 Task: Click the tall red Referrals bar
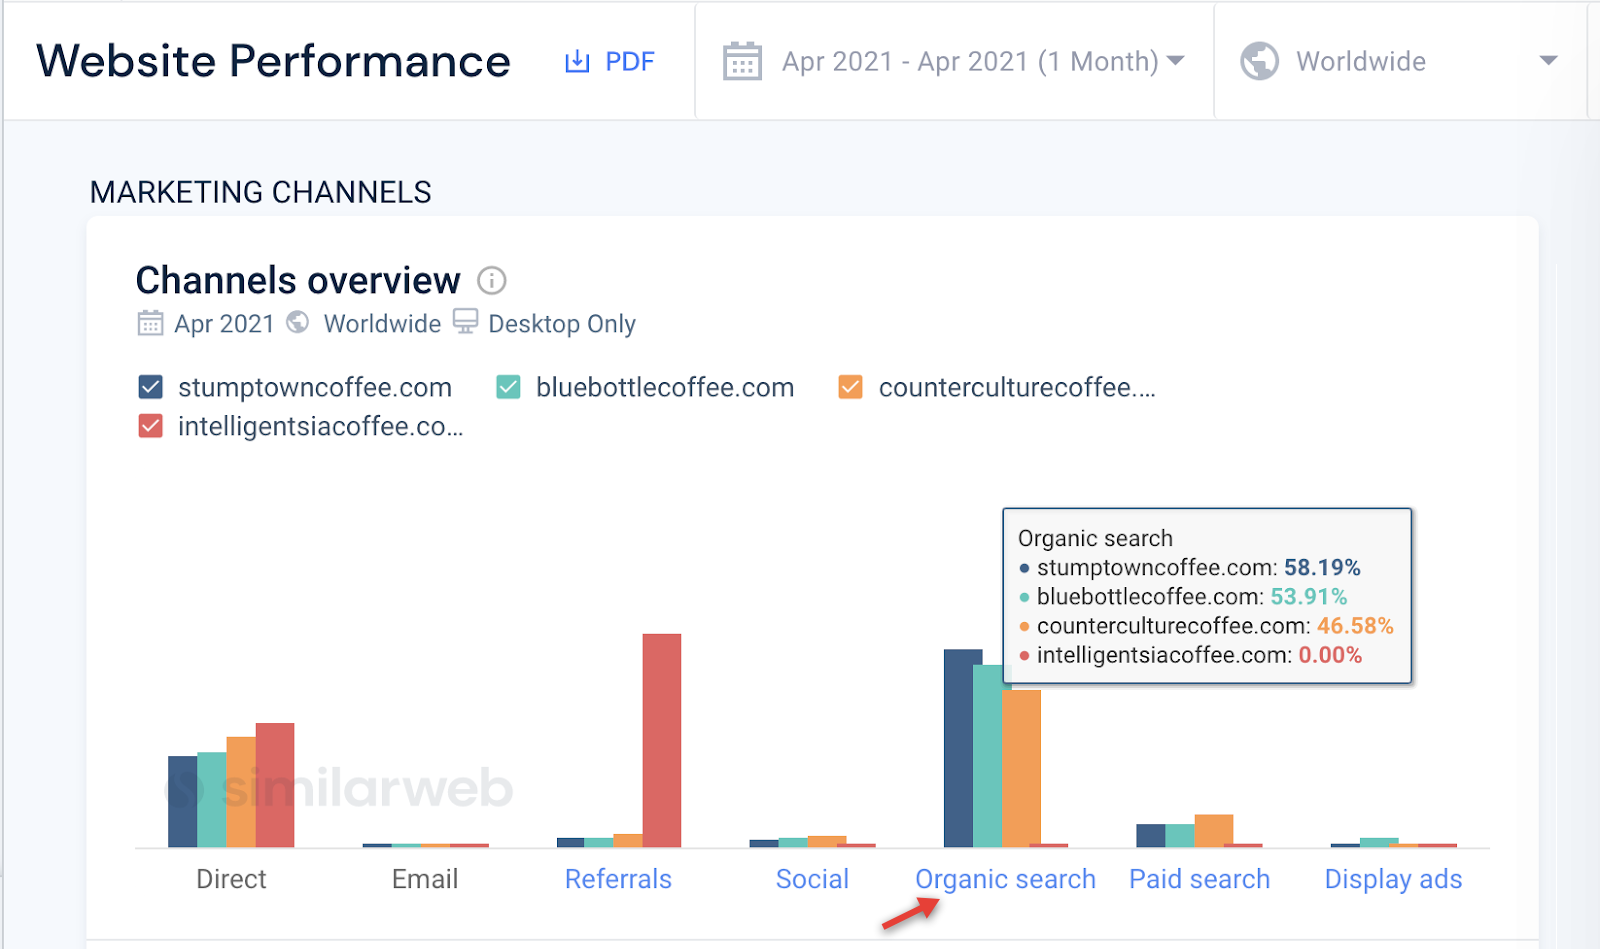point(662,740)
